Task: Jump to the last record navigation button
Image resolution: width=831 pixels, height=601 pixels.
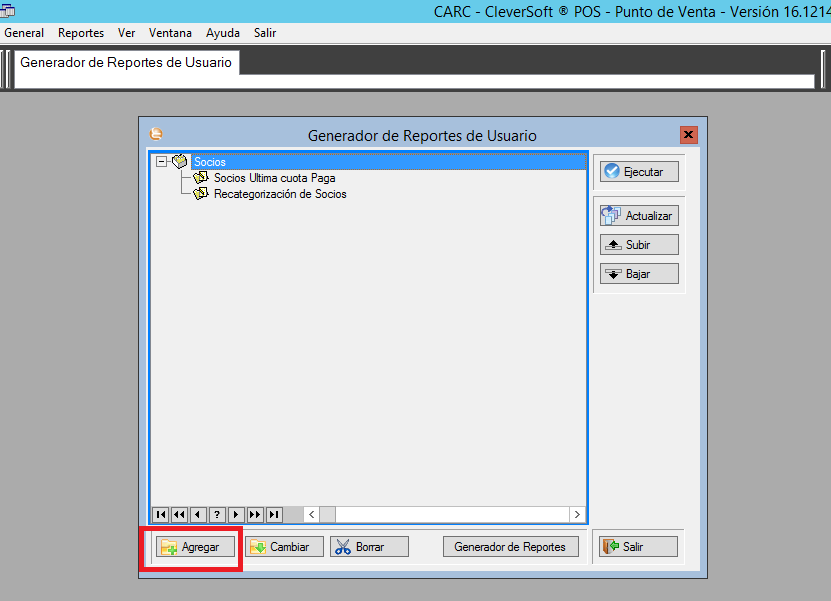Action: click(x=274, y=514)
